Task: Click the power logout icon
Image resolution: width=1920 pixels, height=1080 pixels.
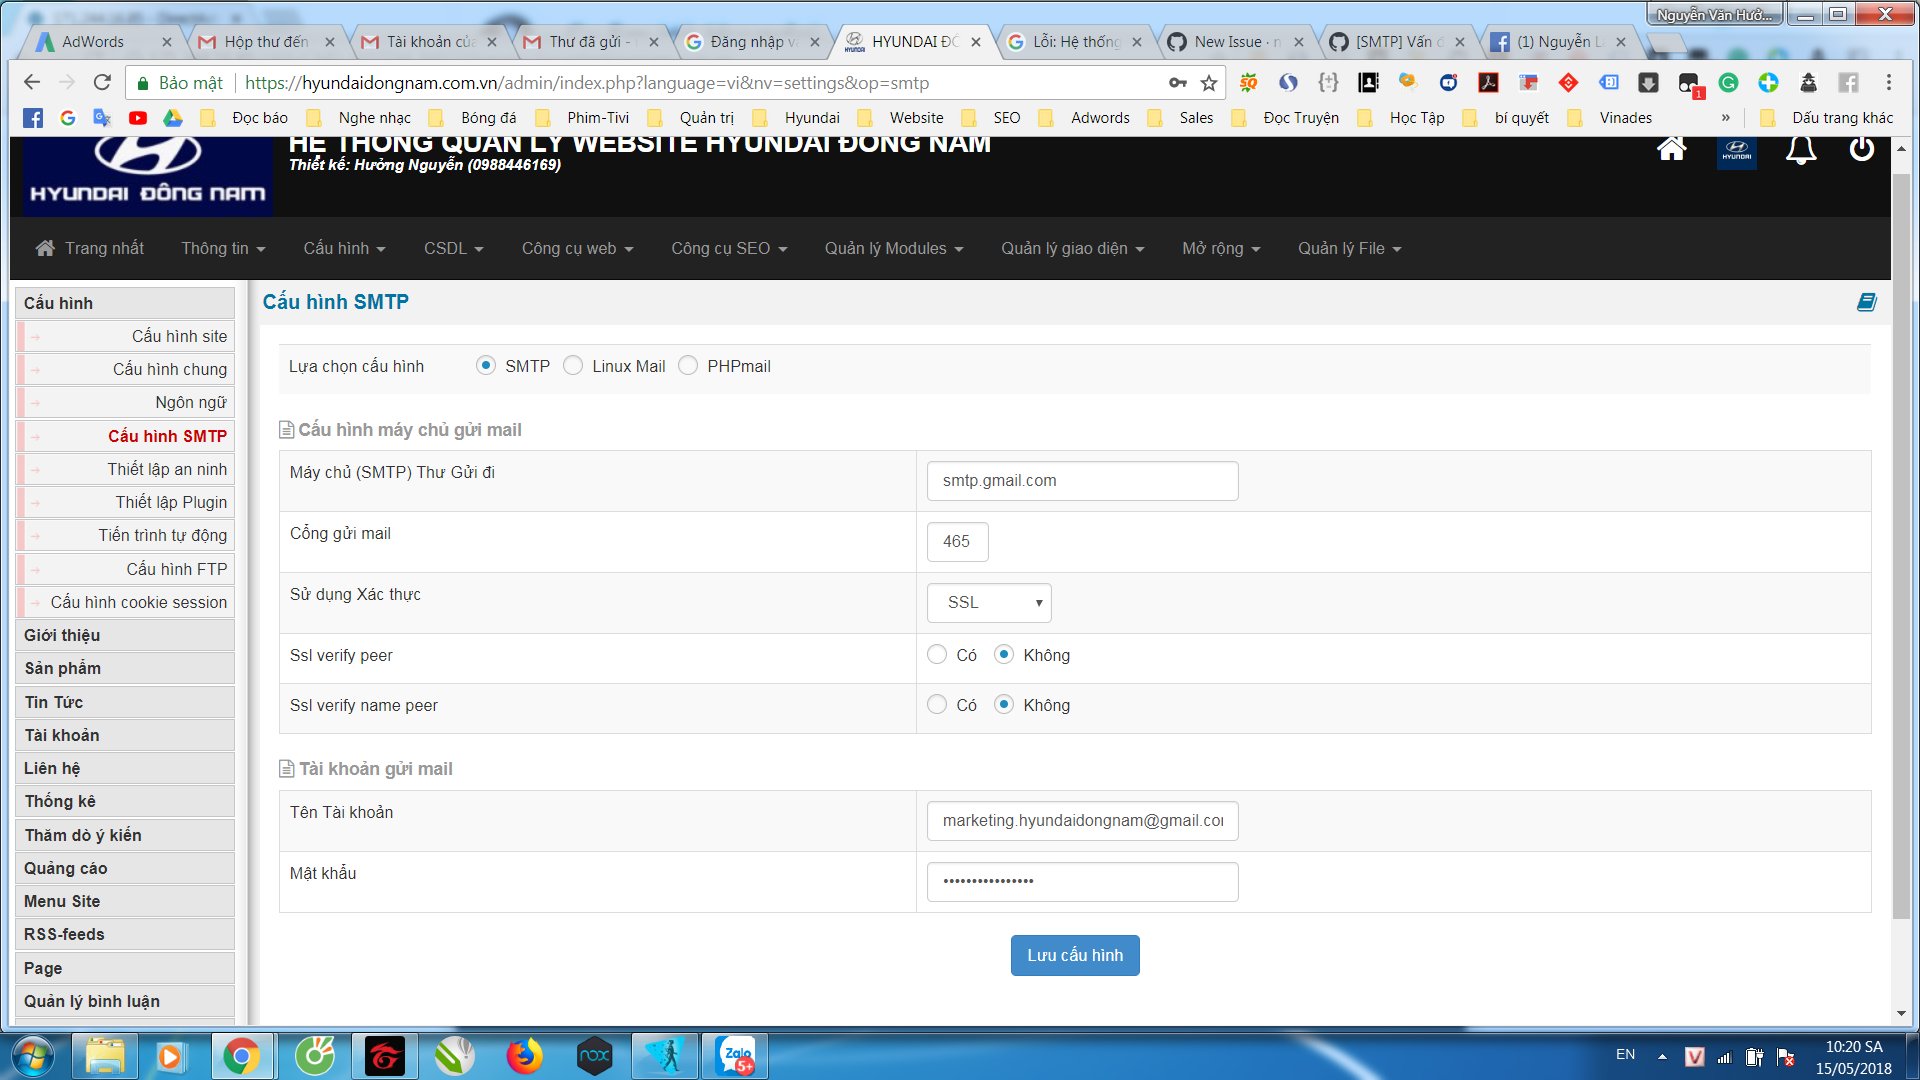Action: [1861, 150]
